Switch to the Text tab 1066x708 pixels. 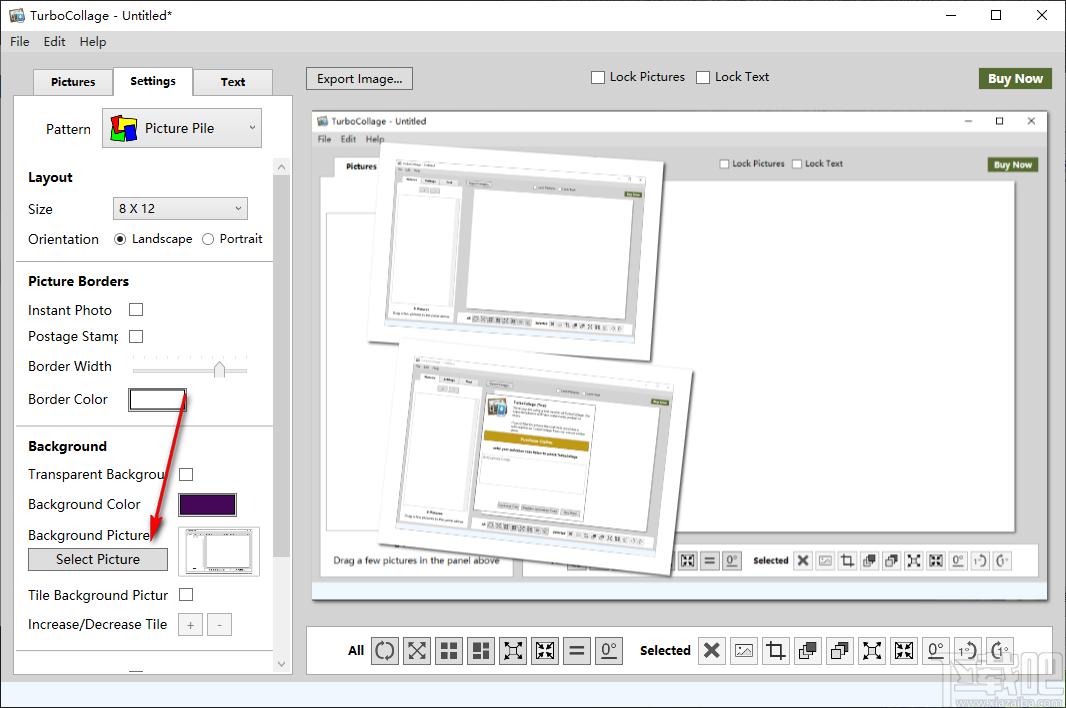pyautogui.click(x=233, y=82)
